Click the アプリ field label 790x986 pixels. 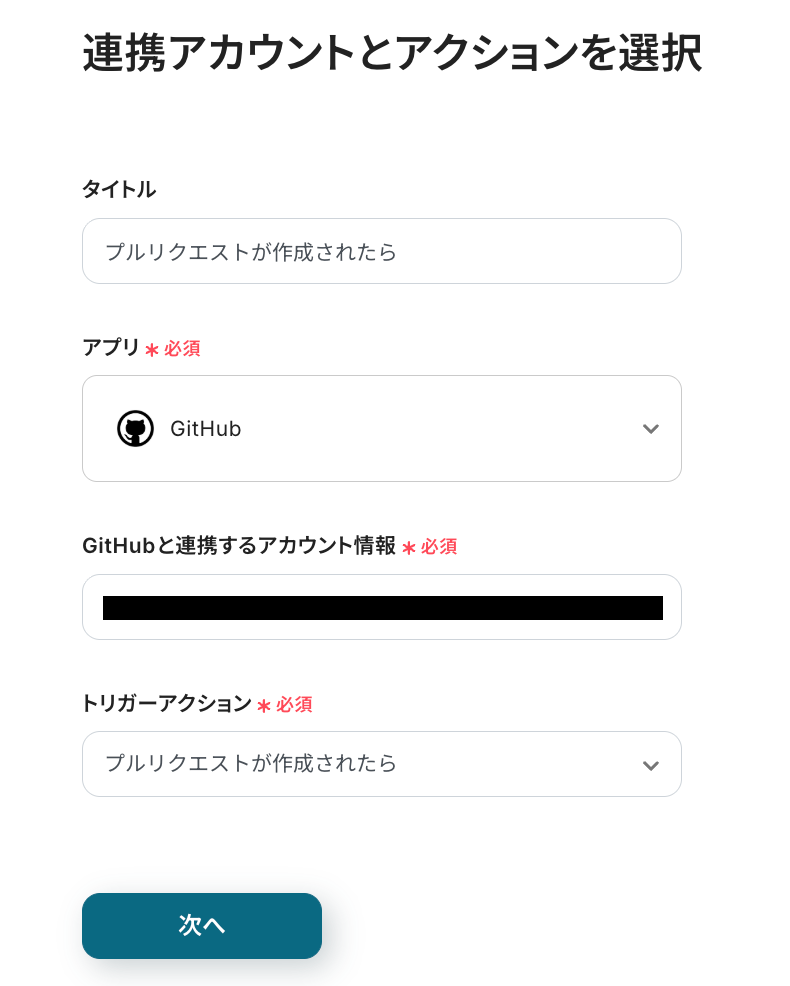tap(111, 347)
